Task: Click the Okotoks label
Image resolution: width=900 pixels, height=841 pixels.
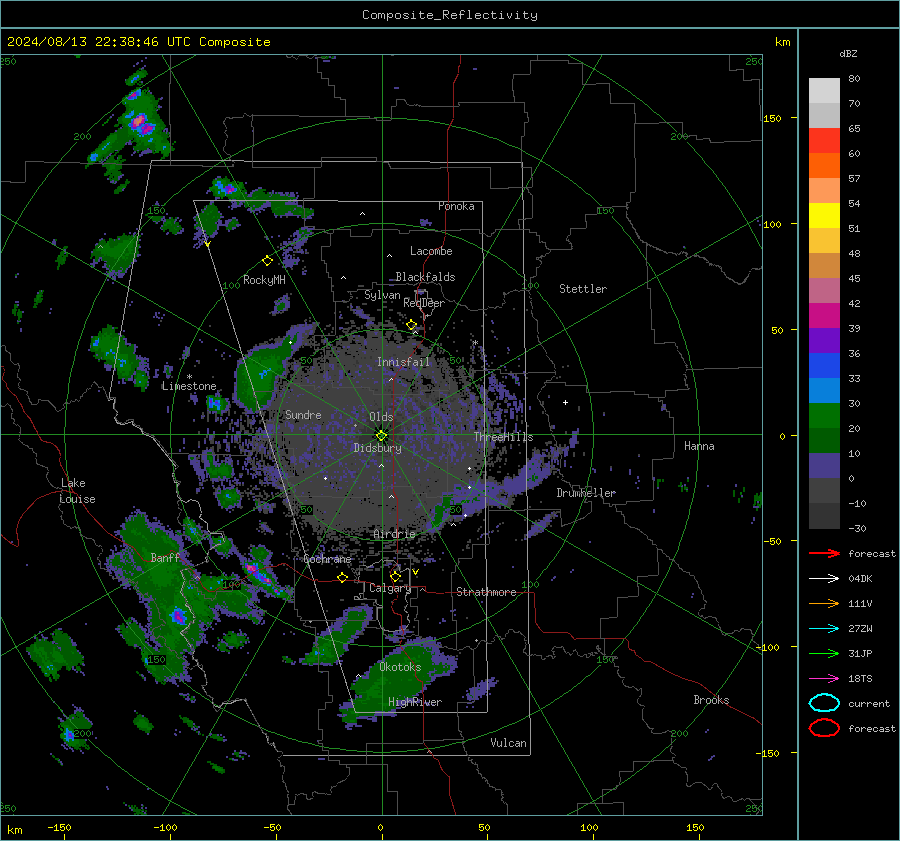Action: (x=400, y=667)
